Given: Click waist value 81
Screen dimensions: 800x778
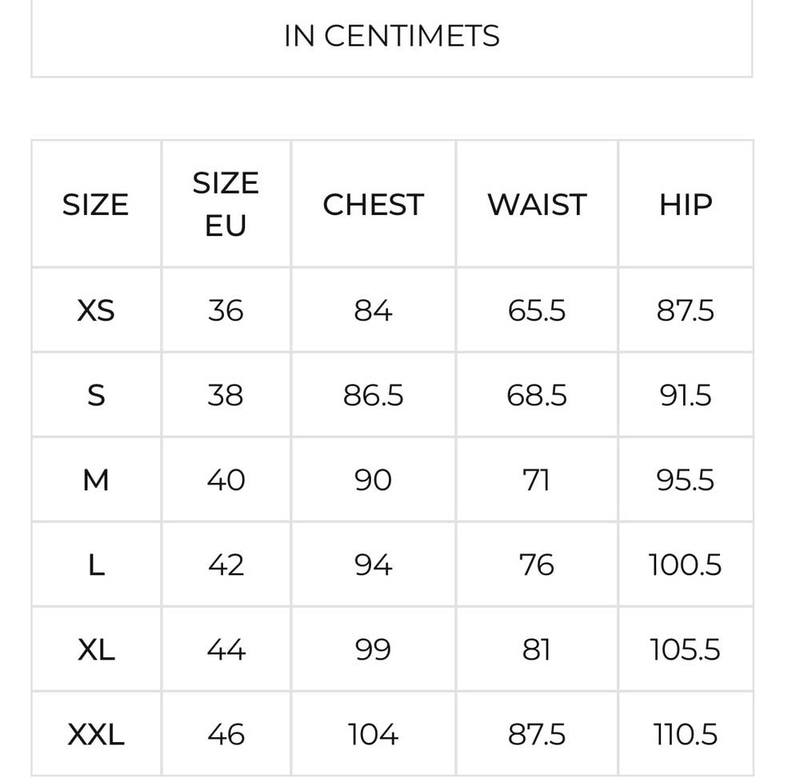Looking at the screenshot, I should coord(537,649).
